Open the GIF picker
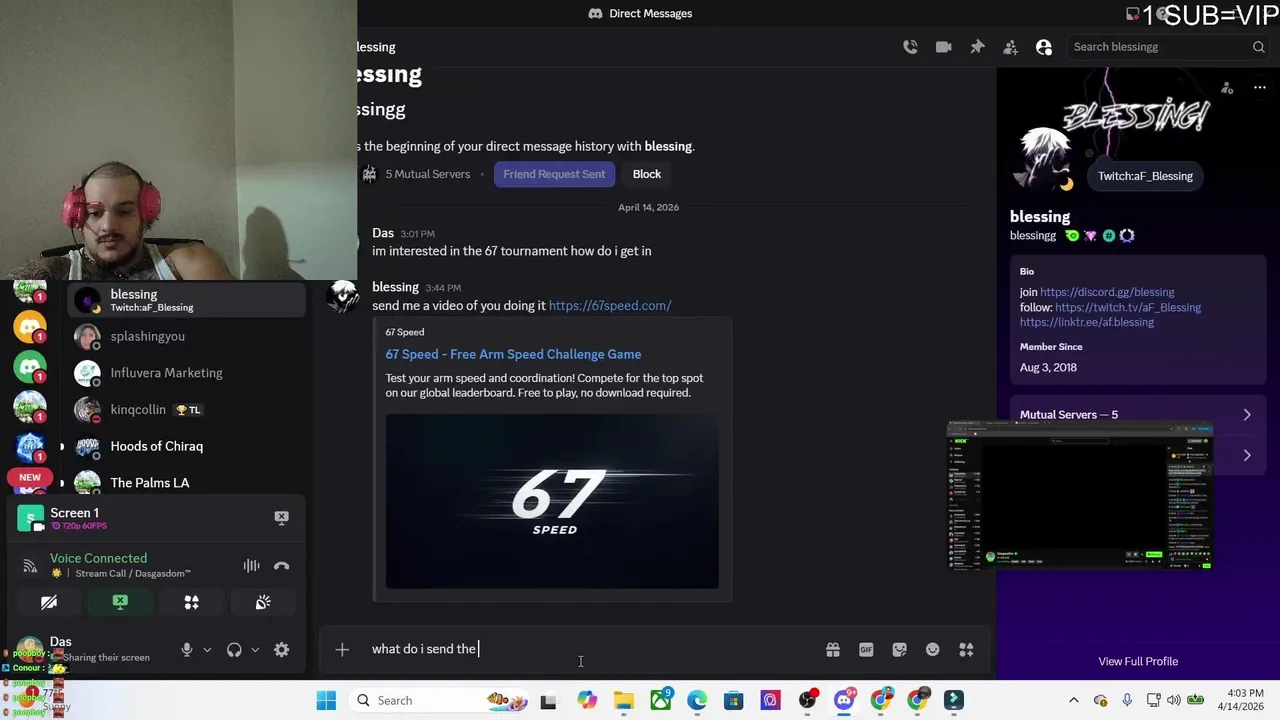Viewport: 1280px width, 720px height. pyautogui.click(x=866, y=650)
